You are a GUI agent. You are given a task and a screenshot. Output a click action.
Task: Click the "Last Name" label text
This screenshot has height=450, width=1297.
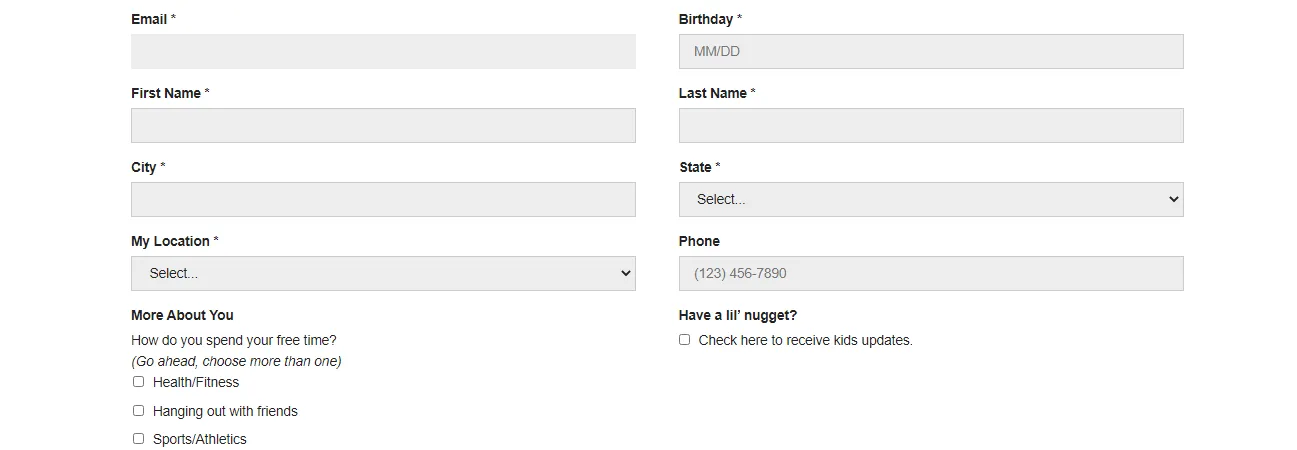tap(713, 93)
